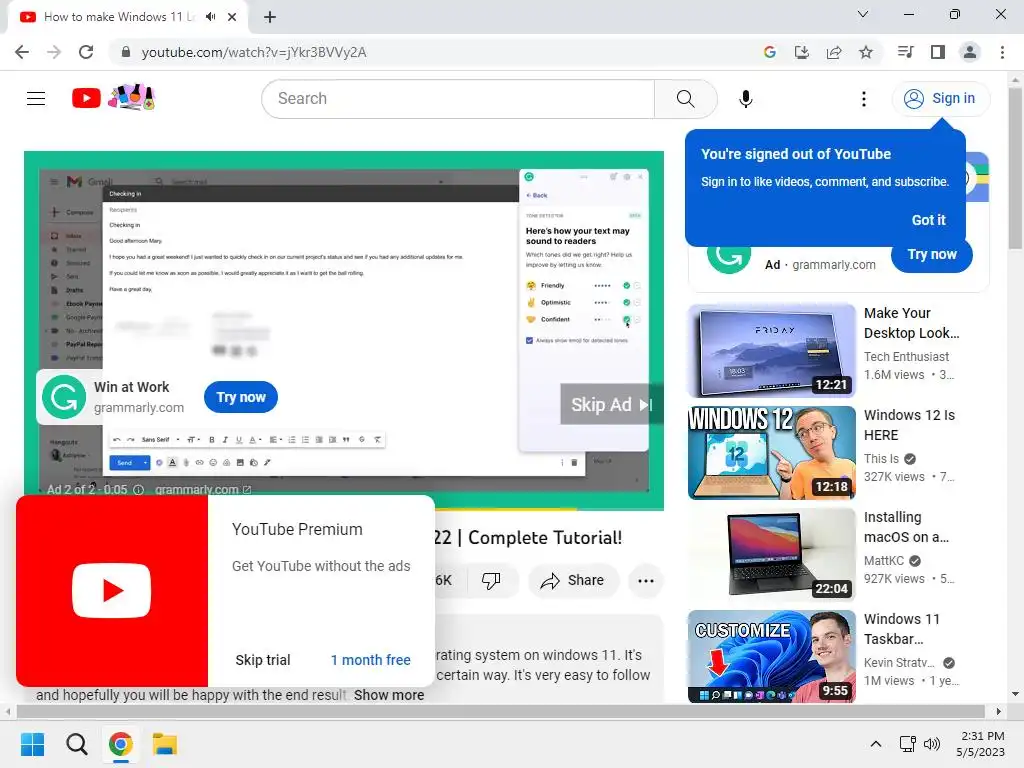This screenshot has height=768, width=1024.
Task: Click the address bar URL
Action: pos(253,52)
